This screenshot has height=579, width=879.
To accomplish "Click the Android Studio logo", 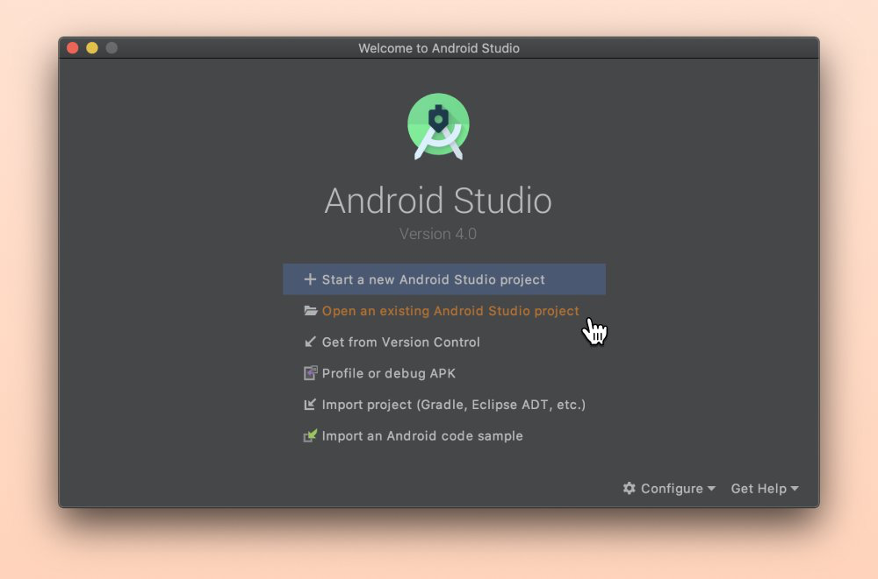I will [438, 127].
